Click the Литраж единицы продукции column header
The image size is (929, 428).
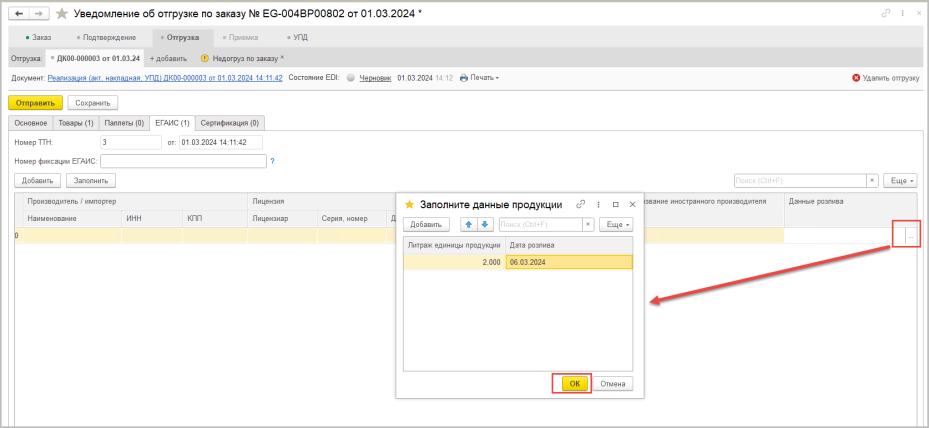click(454, 245)
